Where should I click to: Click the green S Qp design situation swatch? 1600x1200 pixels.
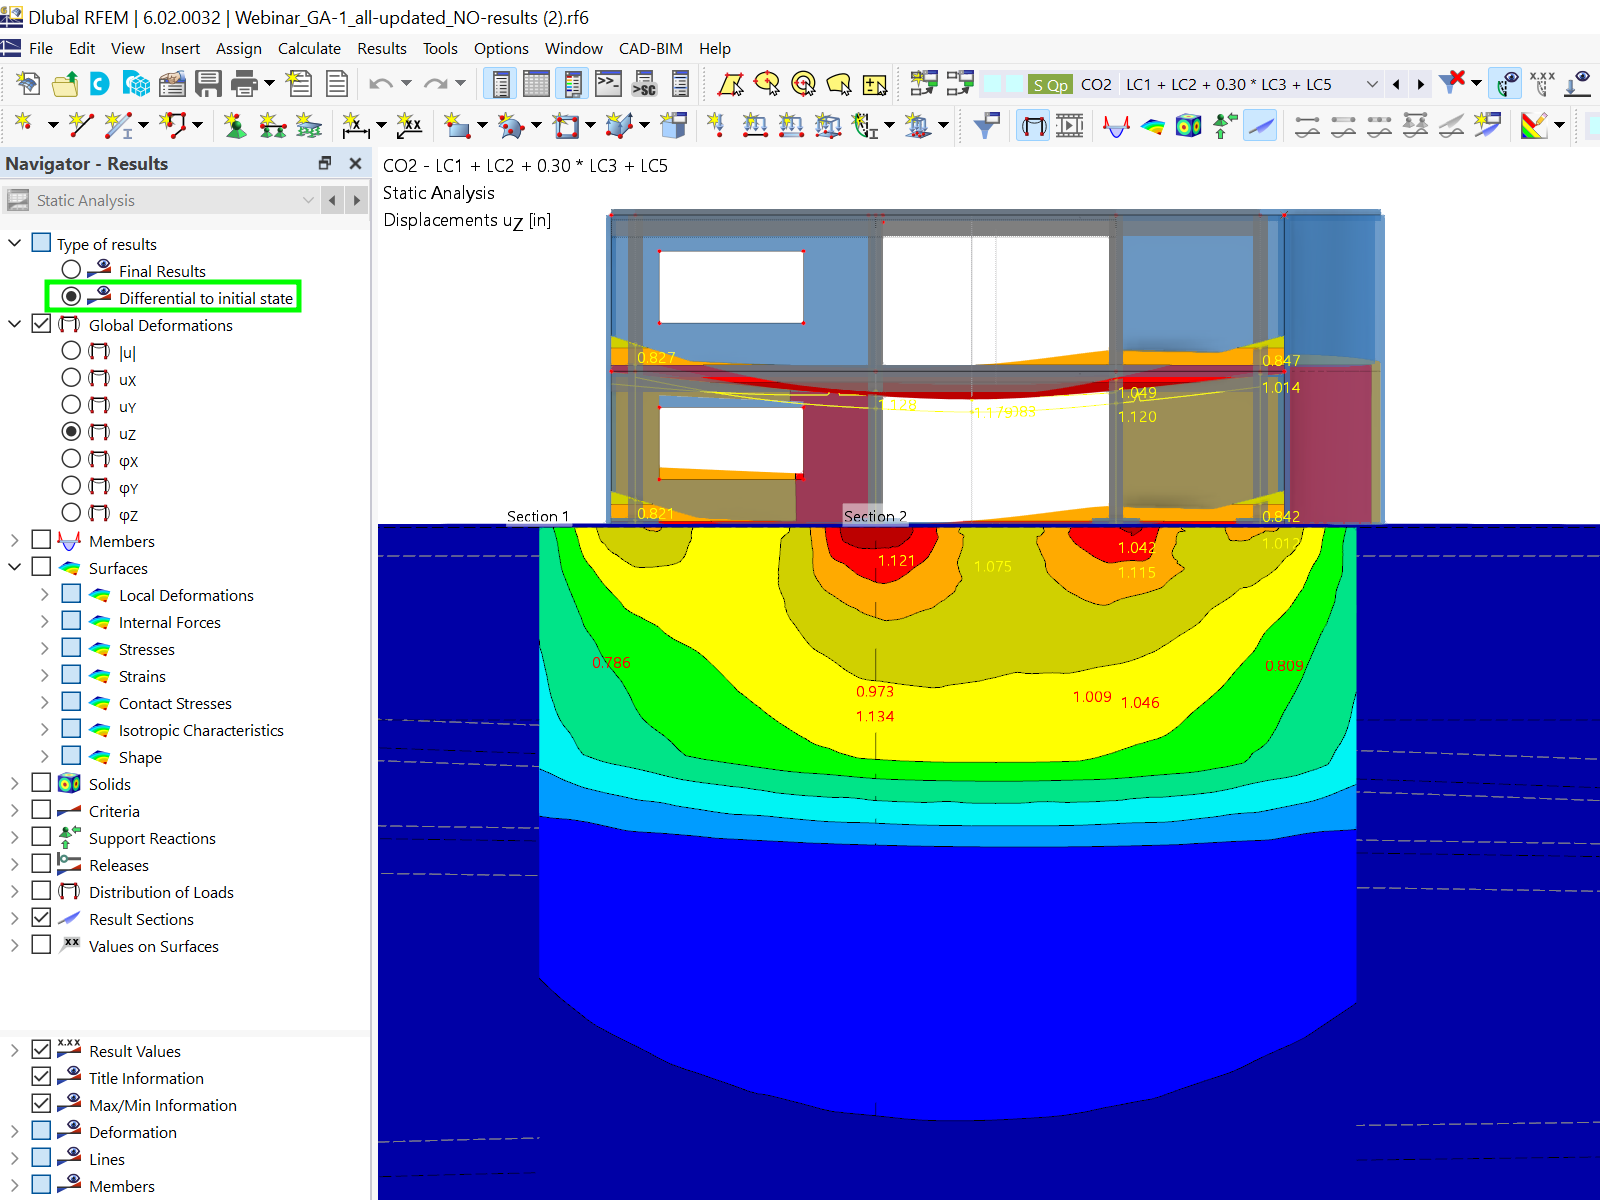coord(1051,84)
